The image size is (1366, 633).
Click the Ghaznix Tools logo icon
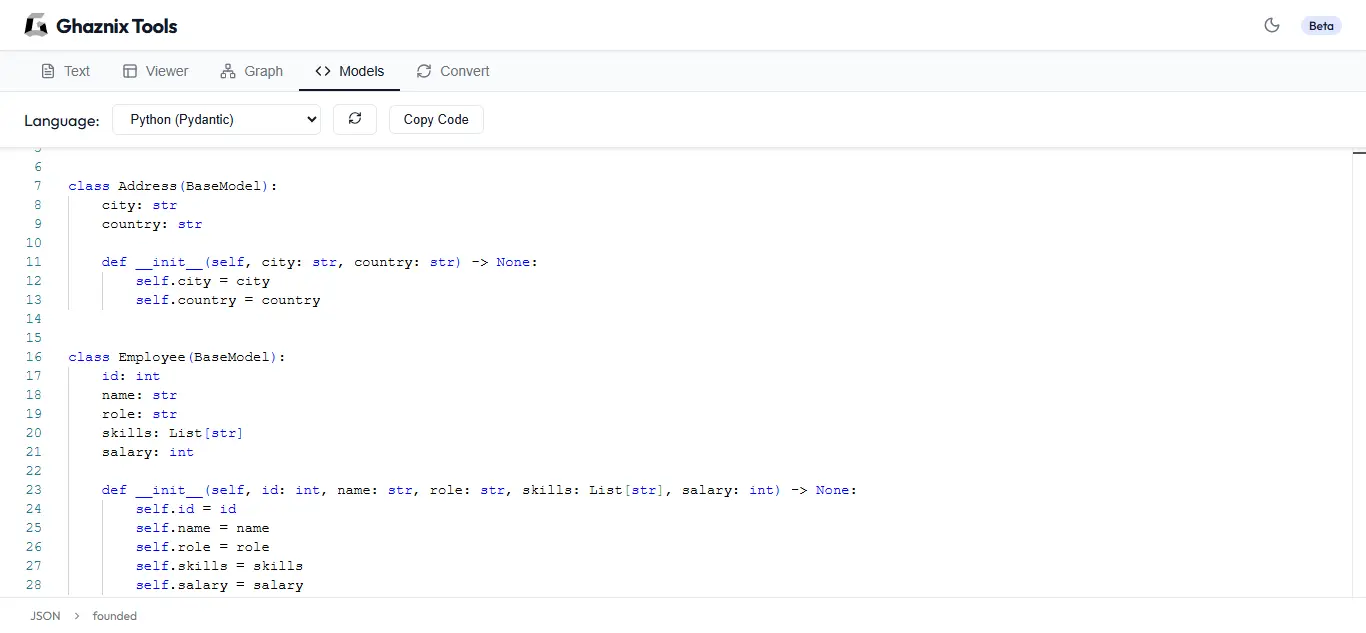click(35, 25)
